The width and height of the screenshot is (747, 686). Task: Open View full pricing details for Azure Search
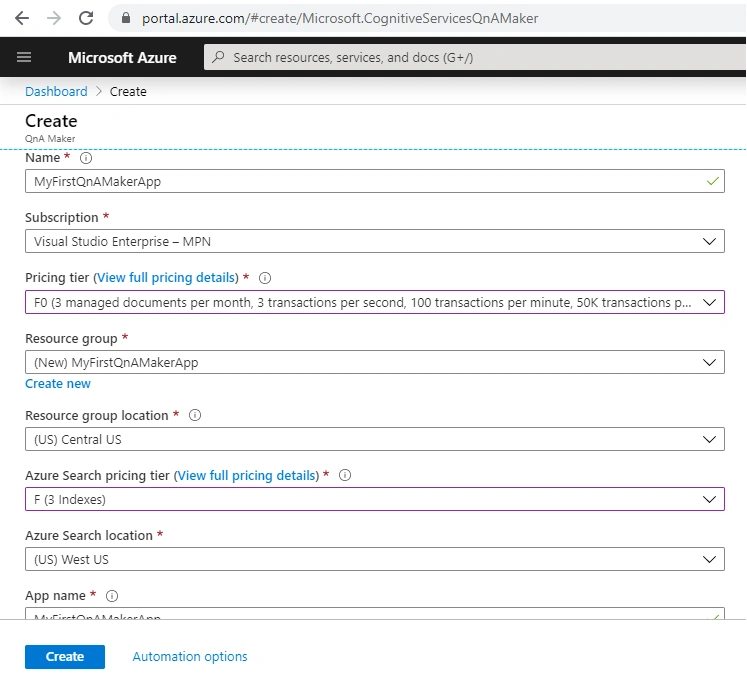pos(246,475)
